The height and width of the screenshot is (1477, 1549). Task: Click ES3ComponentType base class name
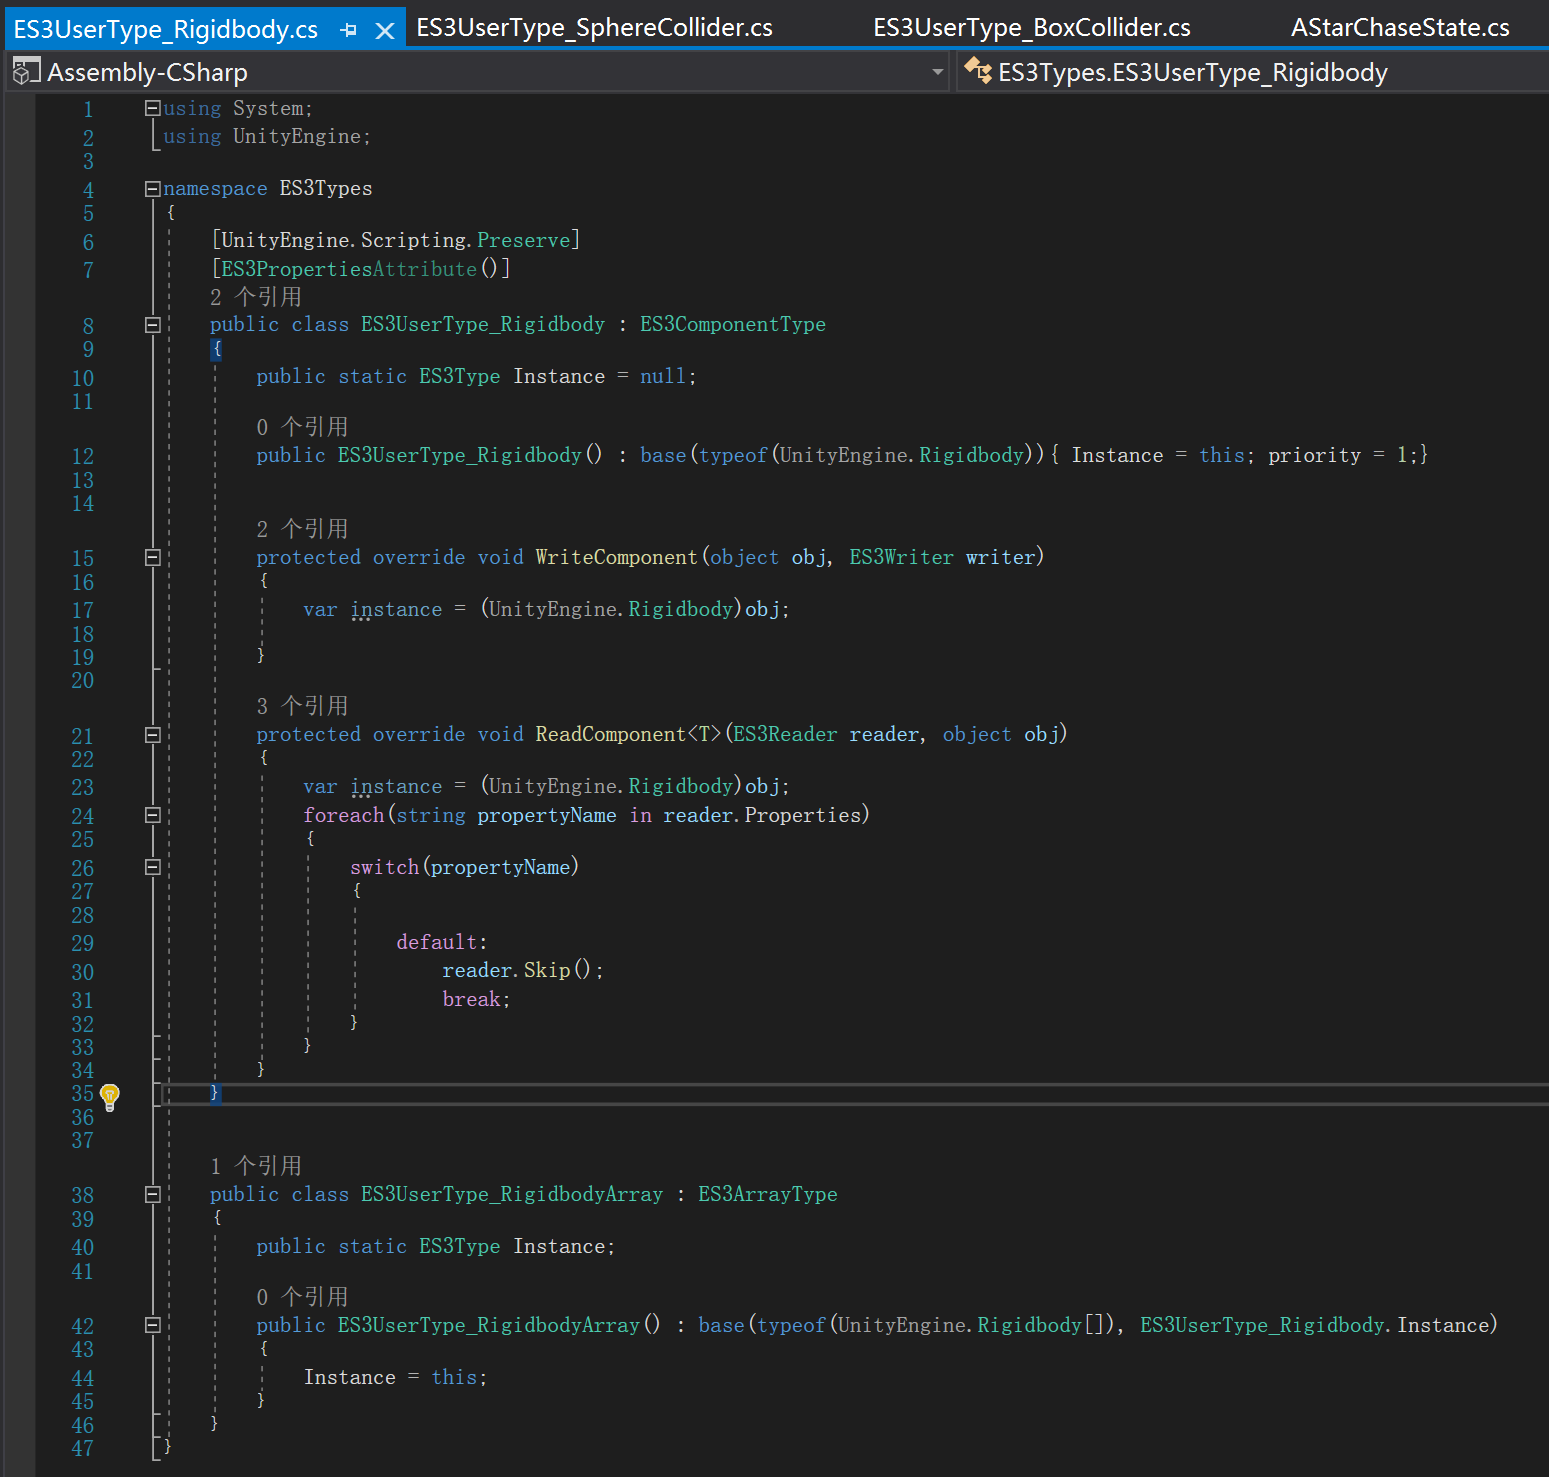[733, 324]
